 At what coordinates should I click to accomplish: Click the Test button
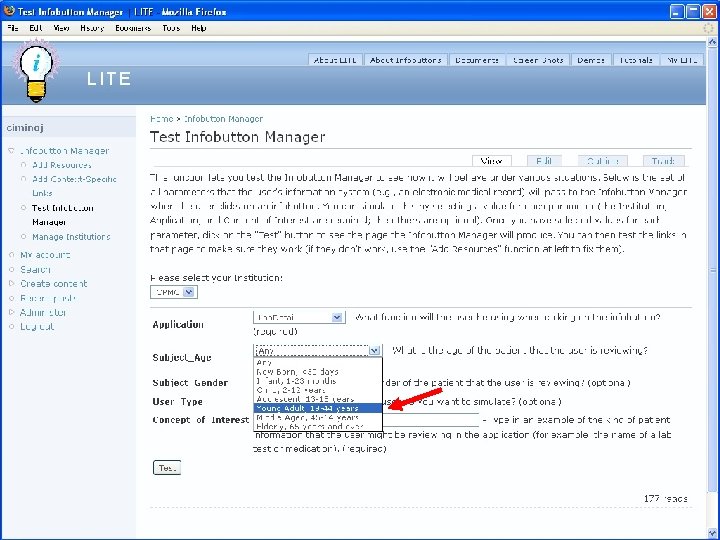[x=167, y=467]
